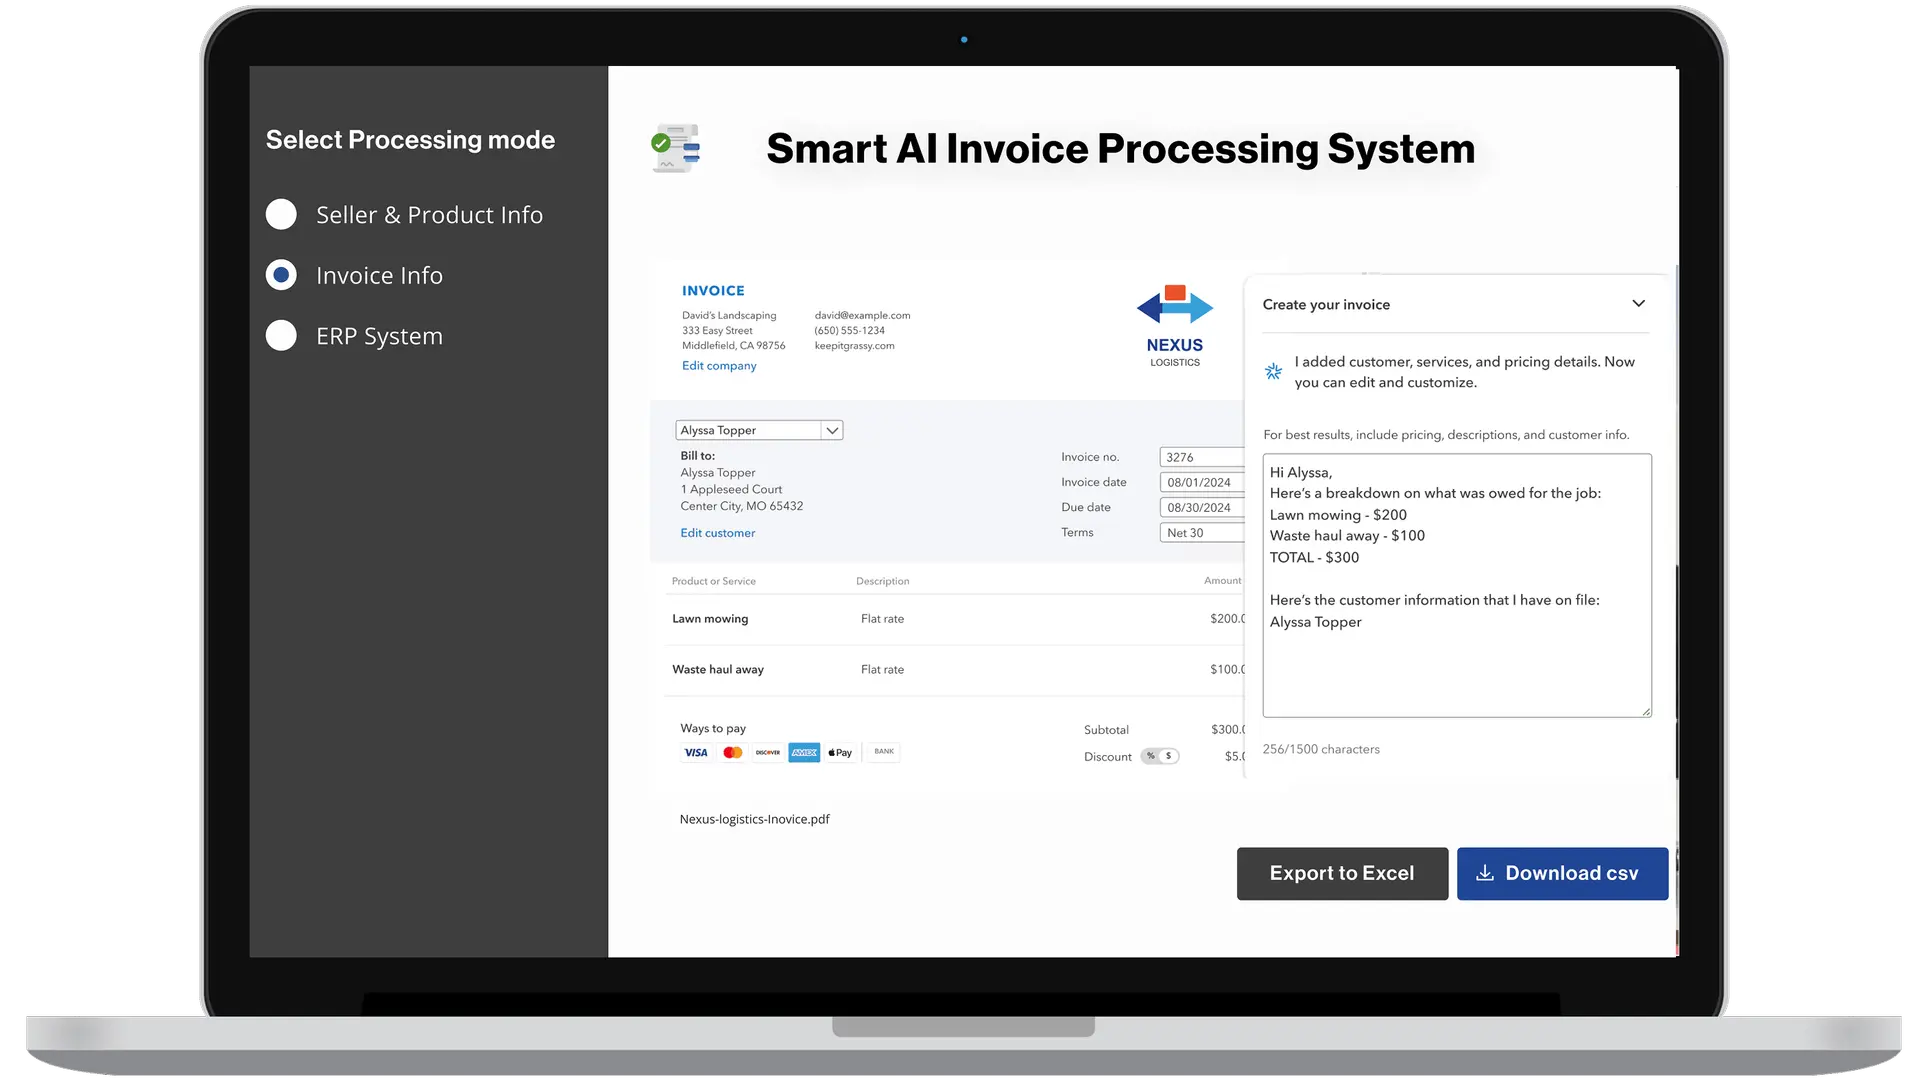This screenshot has height=1092, width=1920.
Task: Click the Nexus Logistics arrows logo
Action: click(x=1175, y=305)
